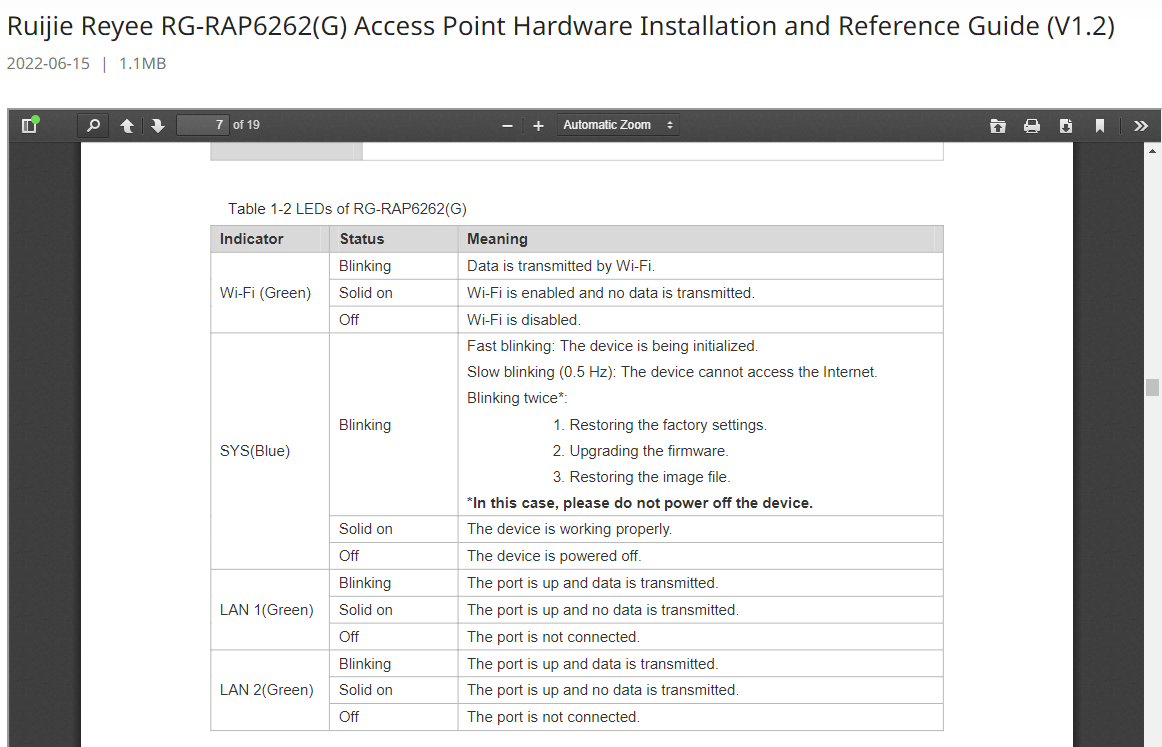Click LAN 1 'The port is up and no data is transmitted.'
The width and height of the screenshot is (1162, 747).
pos(602,610)
